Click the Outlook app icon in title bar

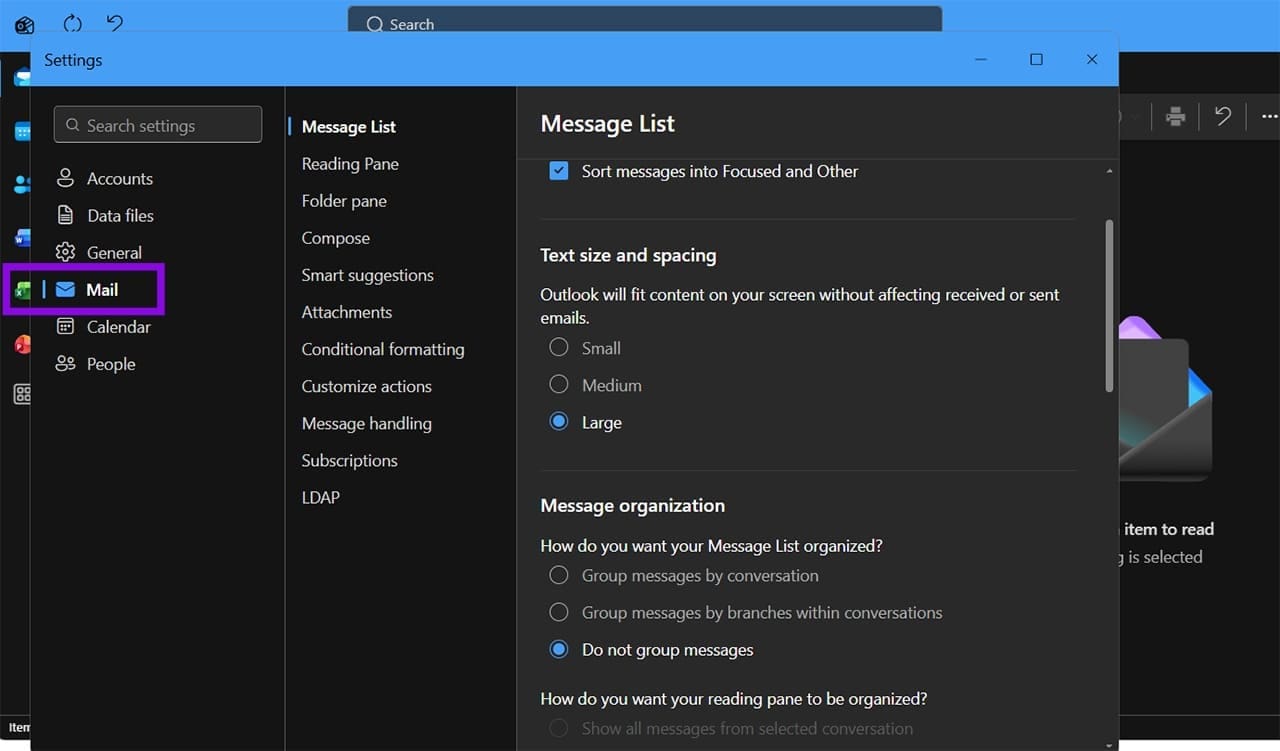point(25,25)
